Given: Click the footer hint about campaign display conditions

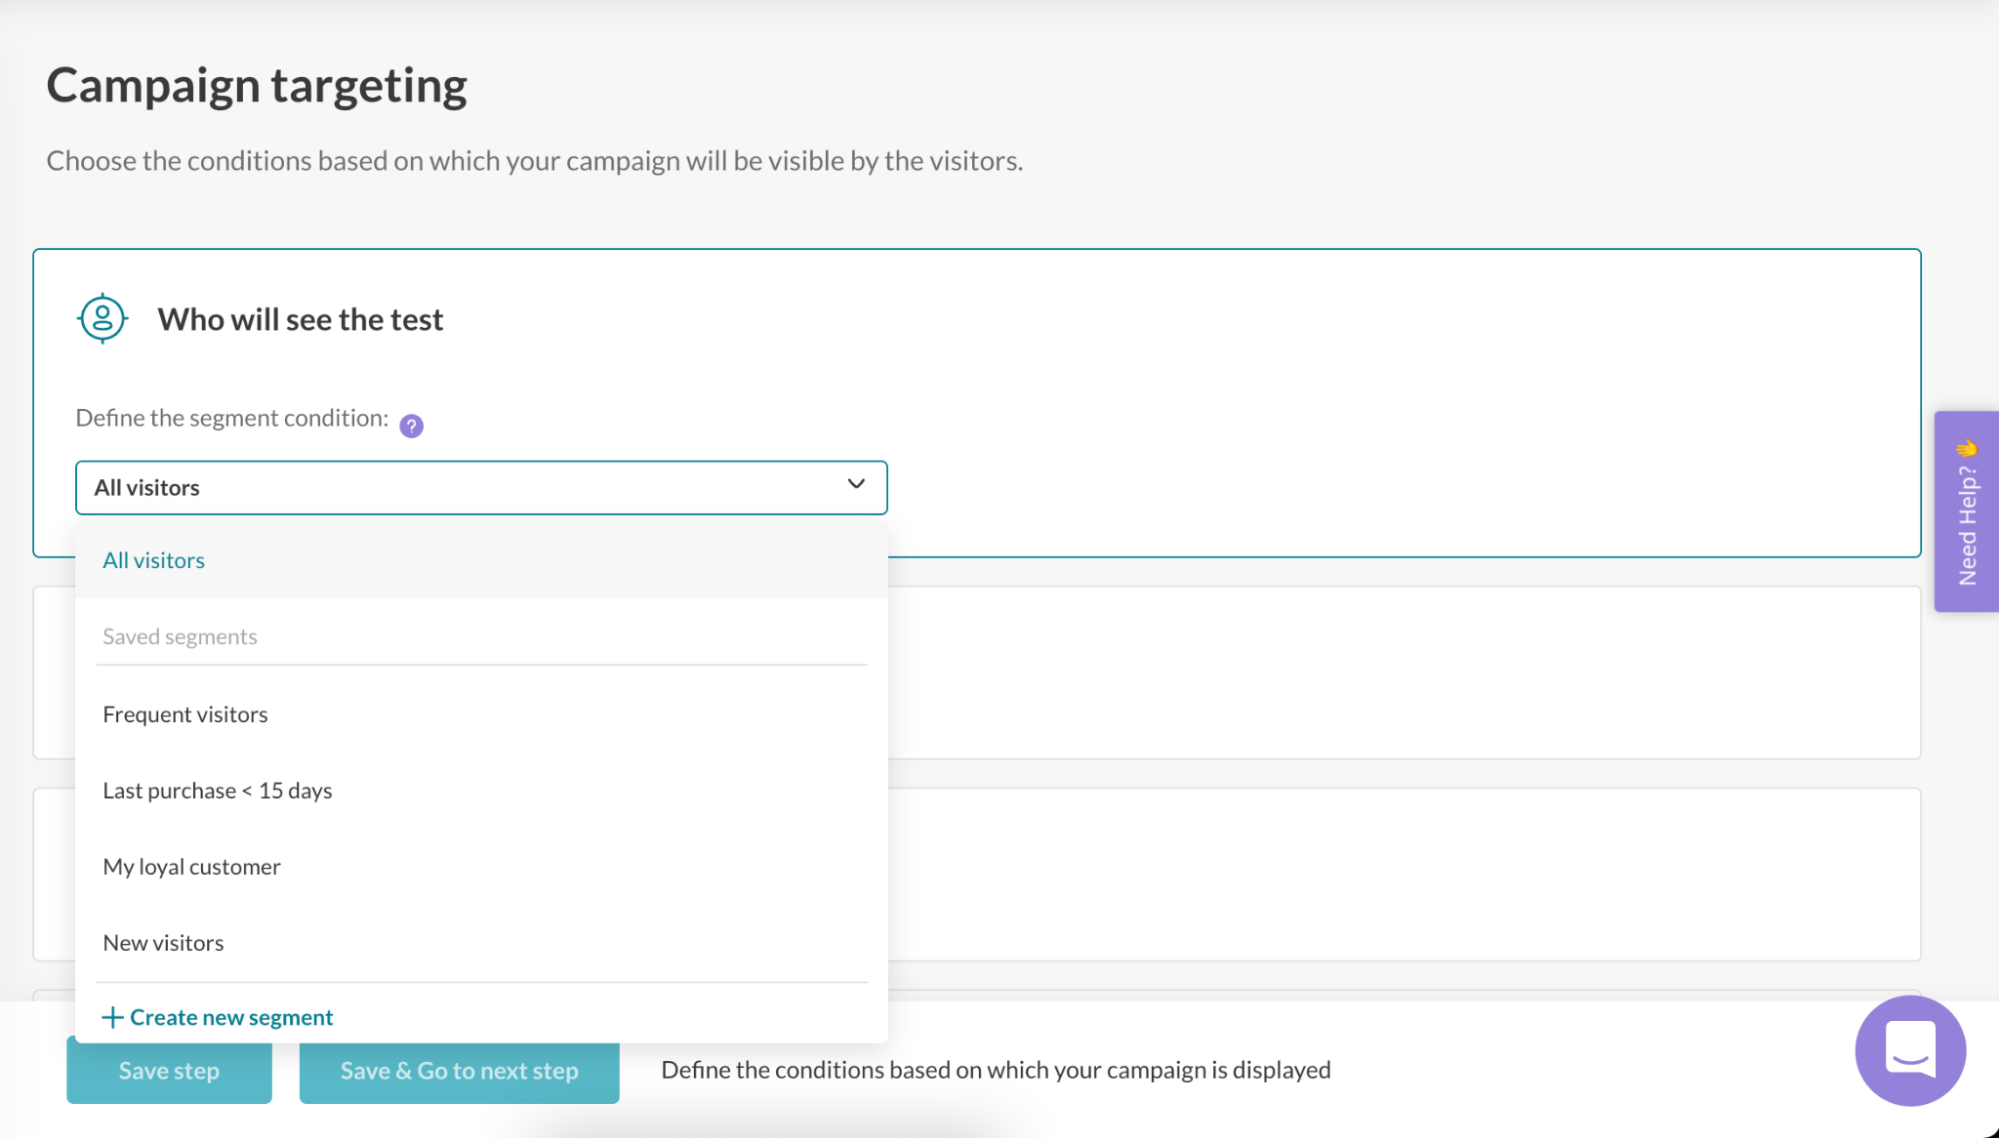Looking at the screenshot, I should point(996,1070).
